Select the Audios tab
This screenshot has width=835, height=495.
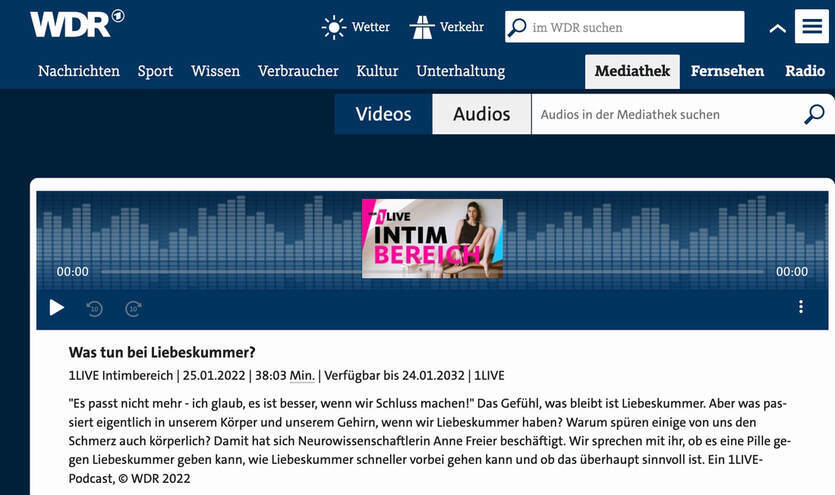(481, 114)
